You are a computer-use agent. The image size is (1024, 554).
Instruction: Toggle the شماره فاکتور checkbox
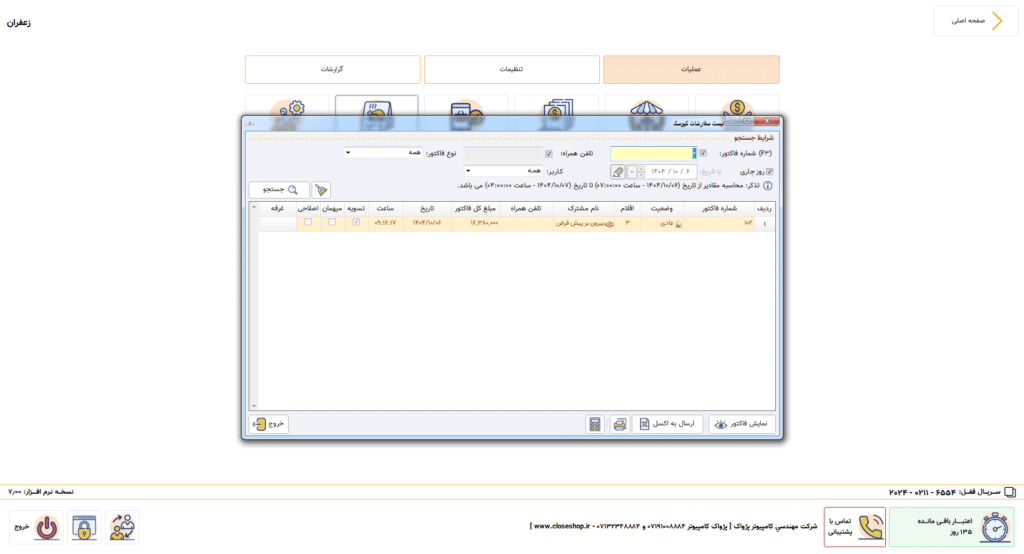click(x=703, y=154)
